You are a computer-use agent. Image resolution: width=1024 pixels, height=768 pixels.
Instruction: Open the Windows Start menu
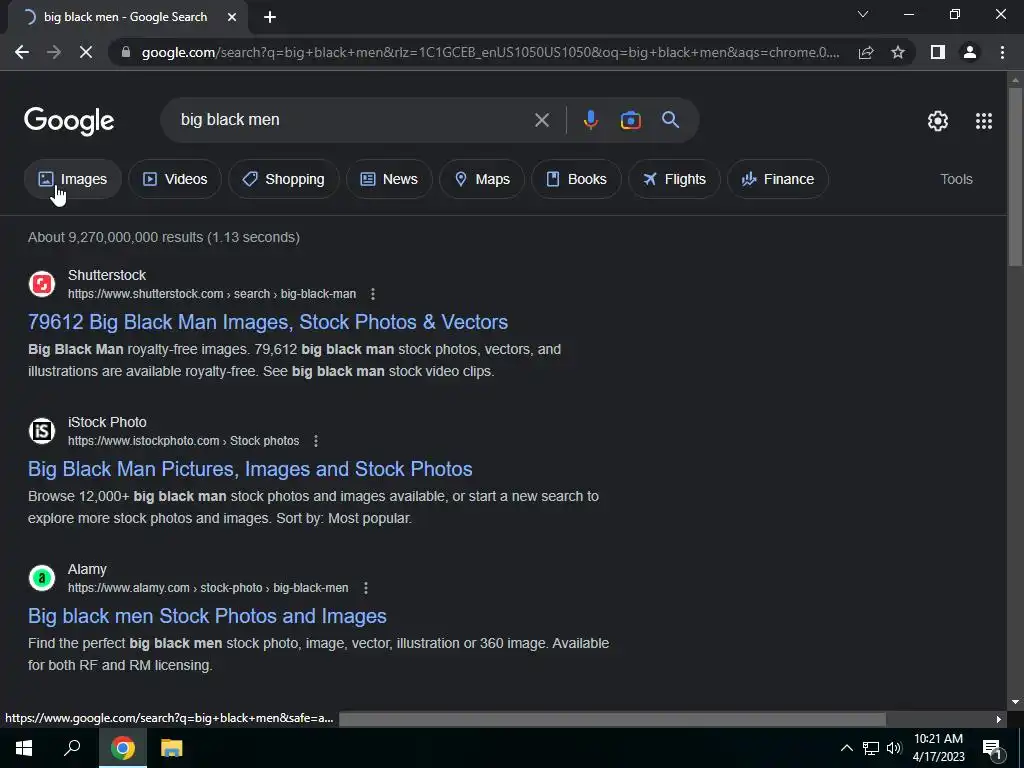pyautogui.click(x=24, y=748)
